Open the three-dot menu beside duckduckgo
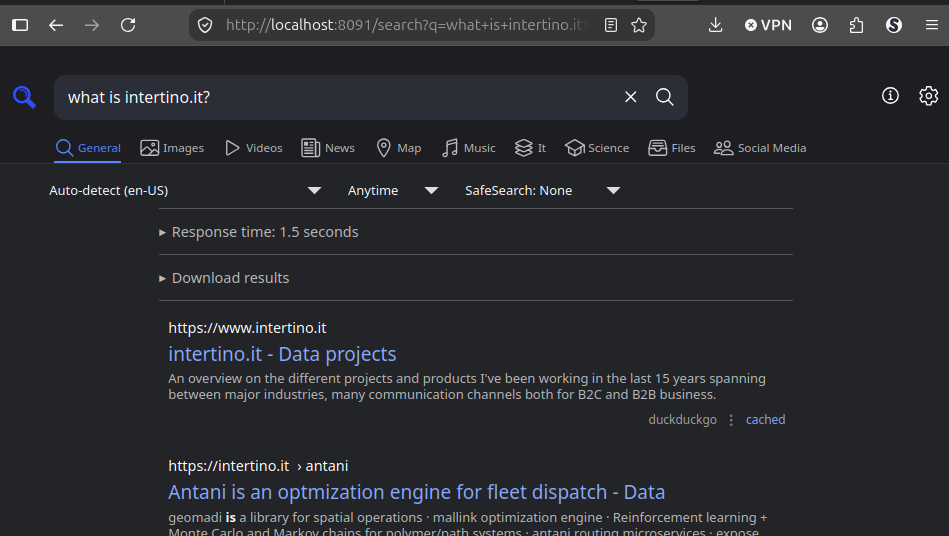 (x=731, y=420)
